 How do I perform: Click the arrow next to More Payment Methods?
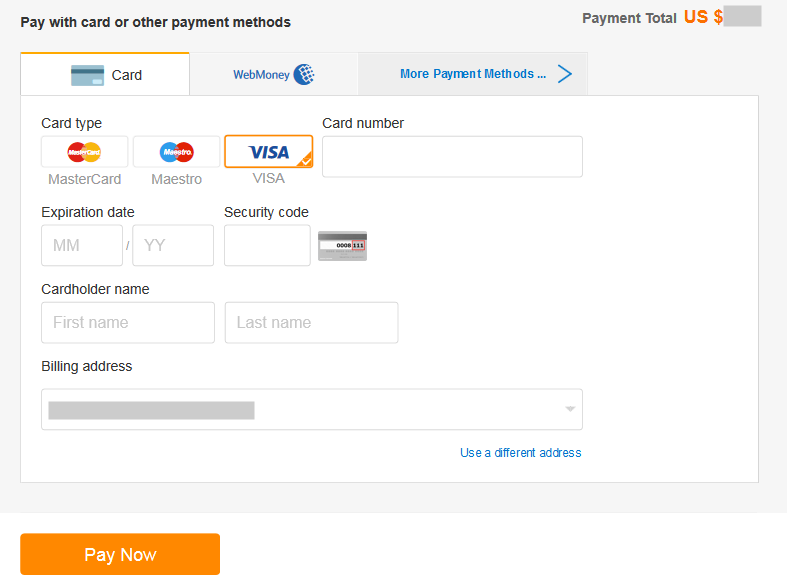point(565,74)
